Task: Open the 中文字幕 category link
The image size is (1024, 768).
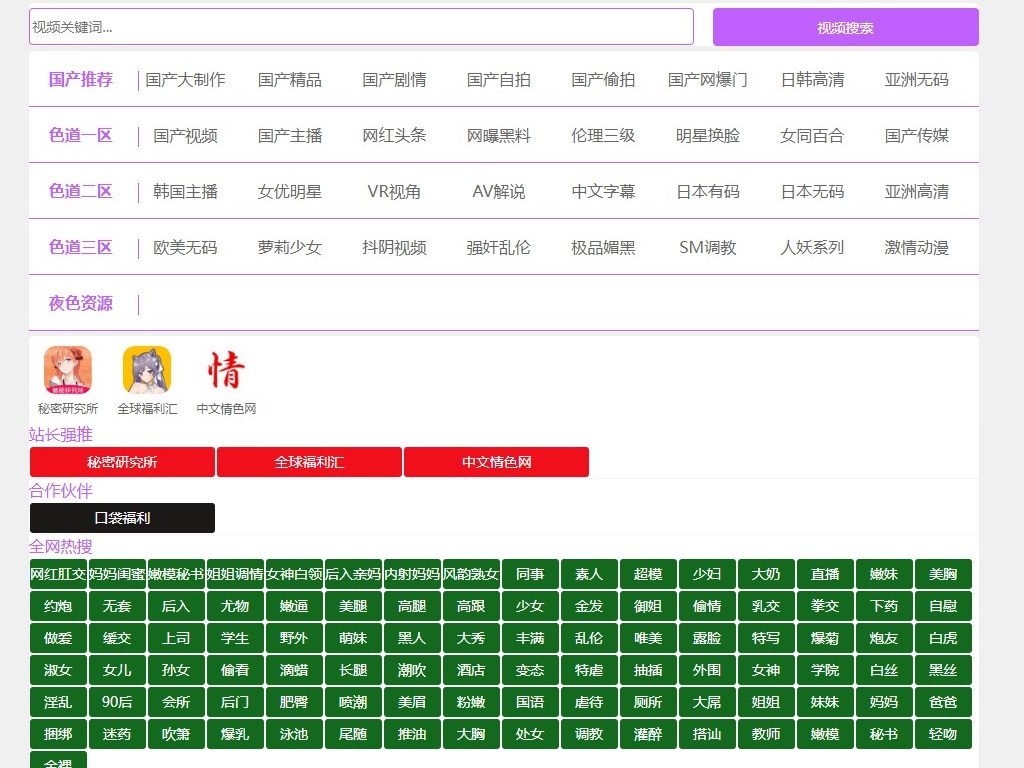Action: tap(603, 191)
